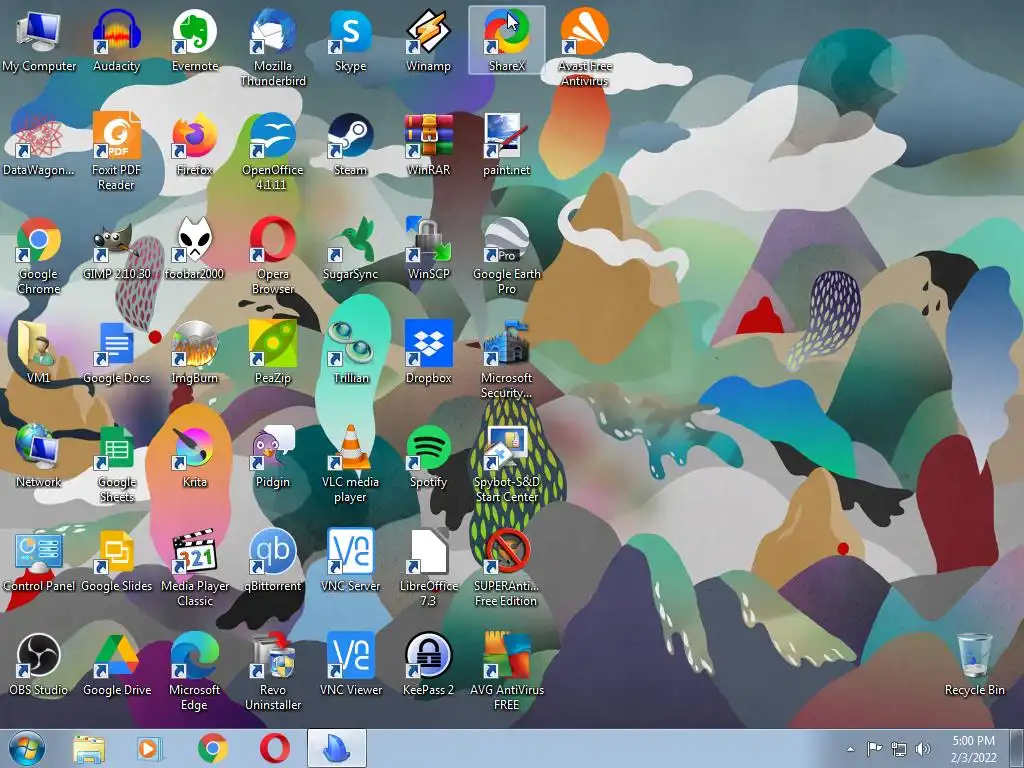Click the Google Chrome desktop shortcut

tap(39, 255)
